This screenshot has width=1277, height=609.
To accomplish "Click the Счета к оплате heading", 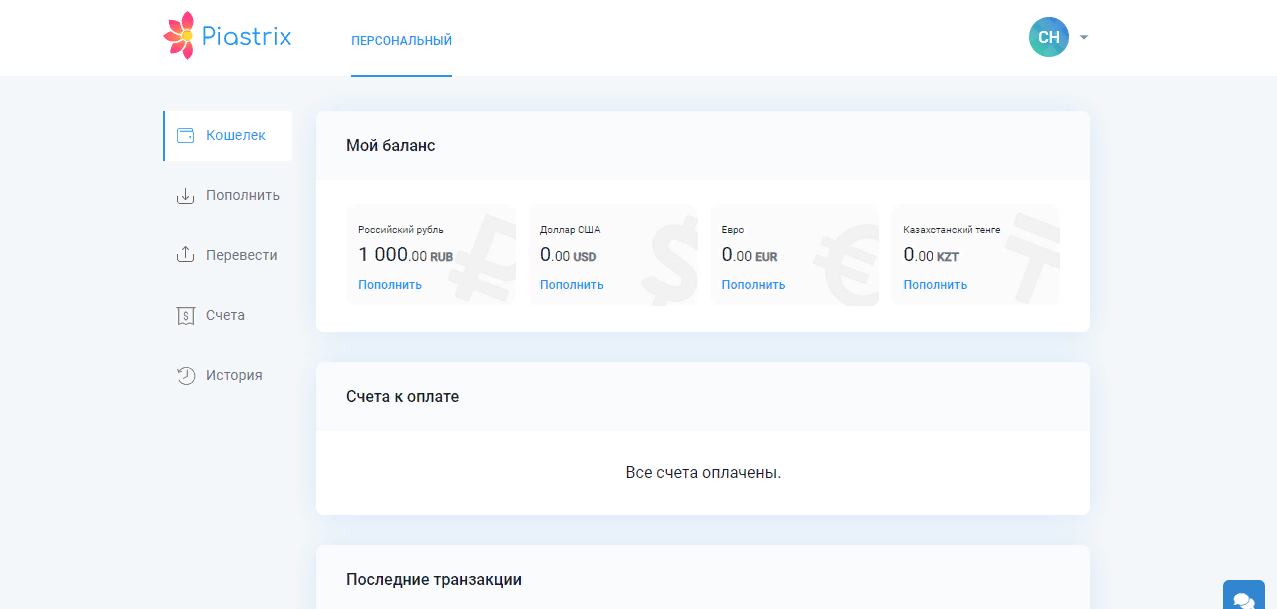I will pyautogui.click(x=403, y=397).
